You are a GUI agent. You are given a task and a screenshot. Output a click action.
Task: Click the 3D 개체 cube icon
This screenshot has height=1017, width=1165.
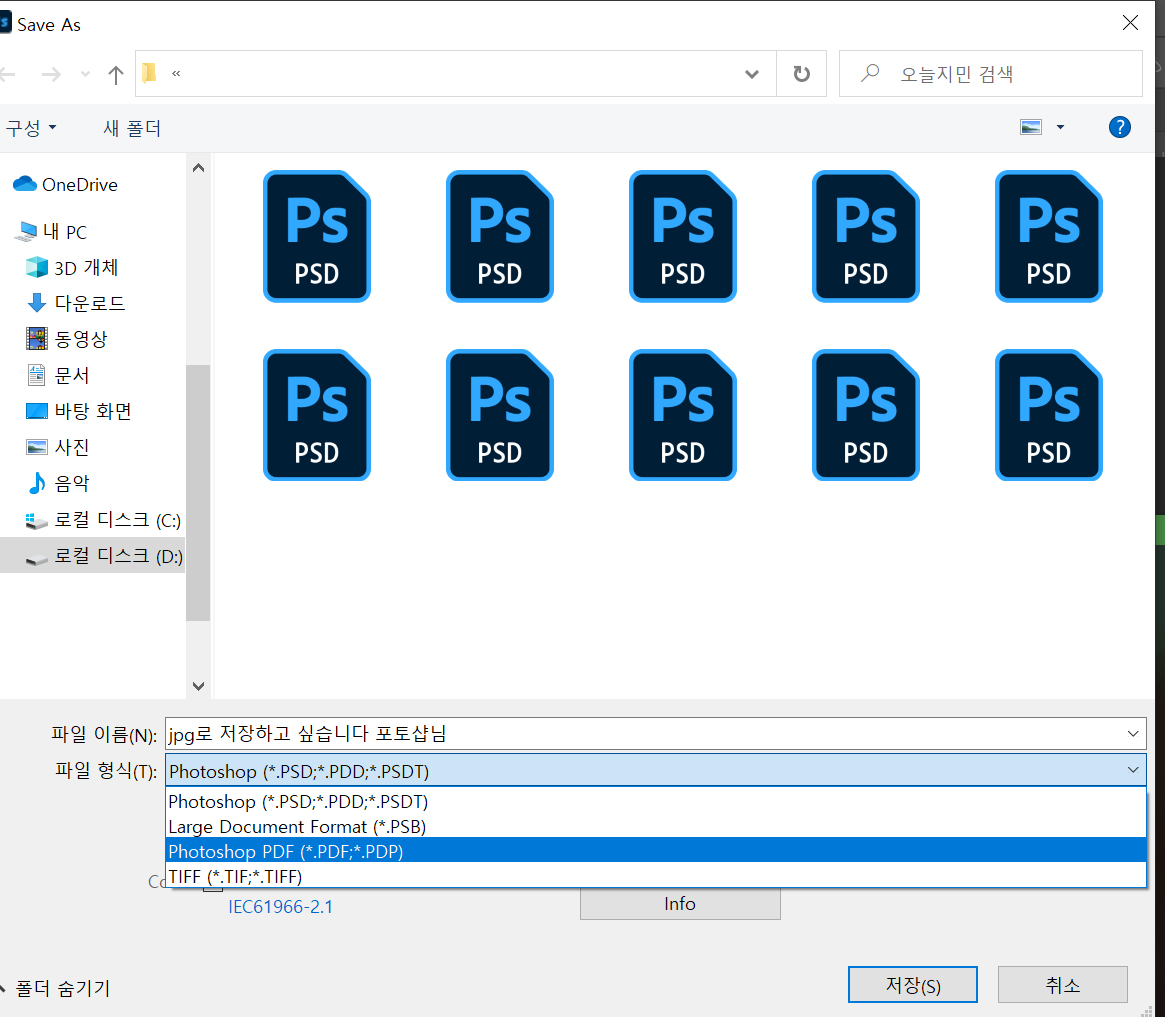click(36, 267)
